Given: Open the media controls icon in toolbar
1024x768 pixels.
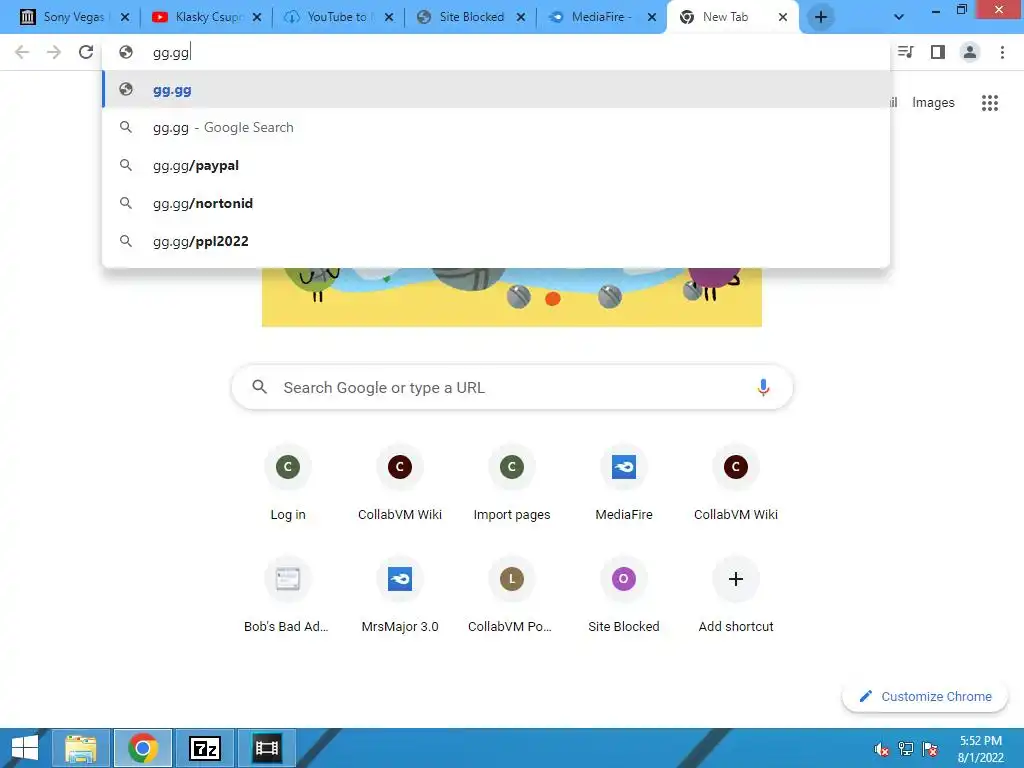Looking at the screenshot, I should click(906, 52).
